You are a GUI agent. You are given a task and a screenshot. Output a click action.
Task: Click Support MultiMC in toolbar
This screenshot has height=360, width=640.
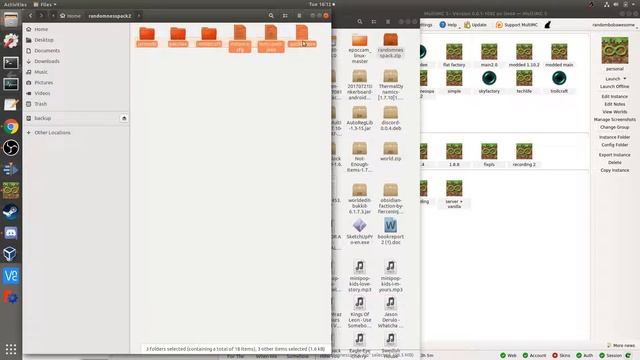[517, 25]
